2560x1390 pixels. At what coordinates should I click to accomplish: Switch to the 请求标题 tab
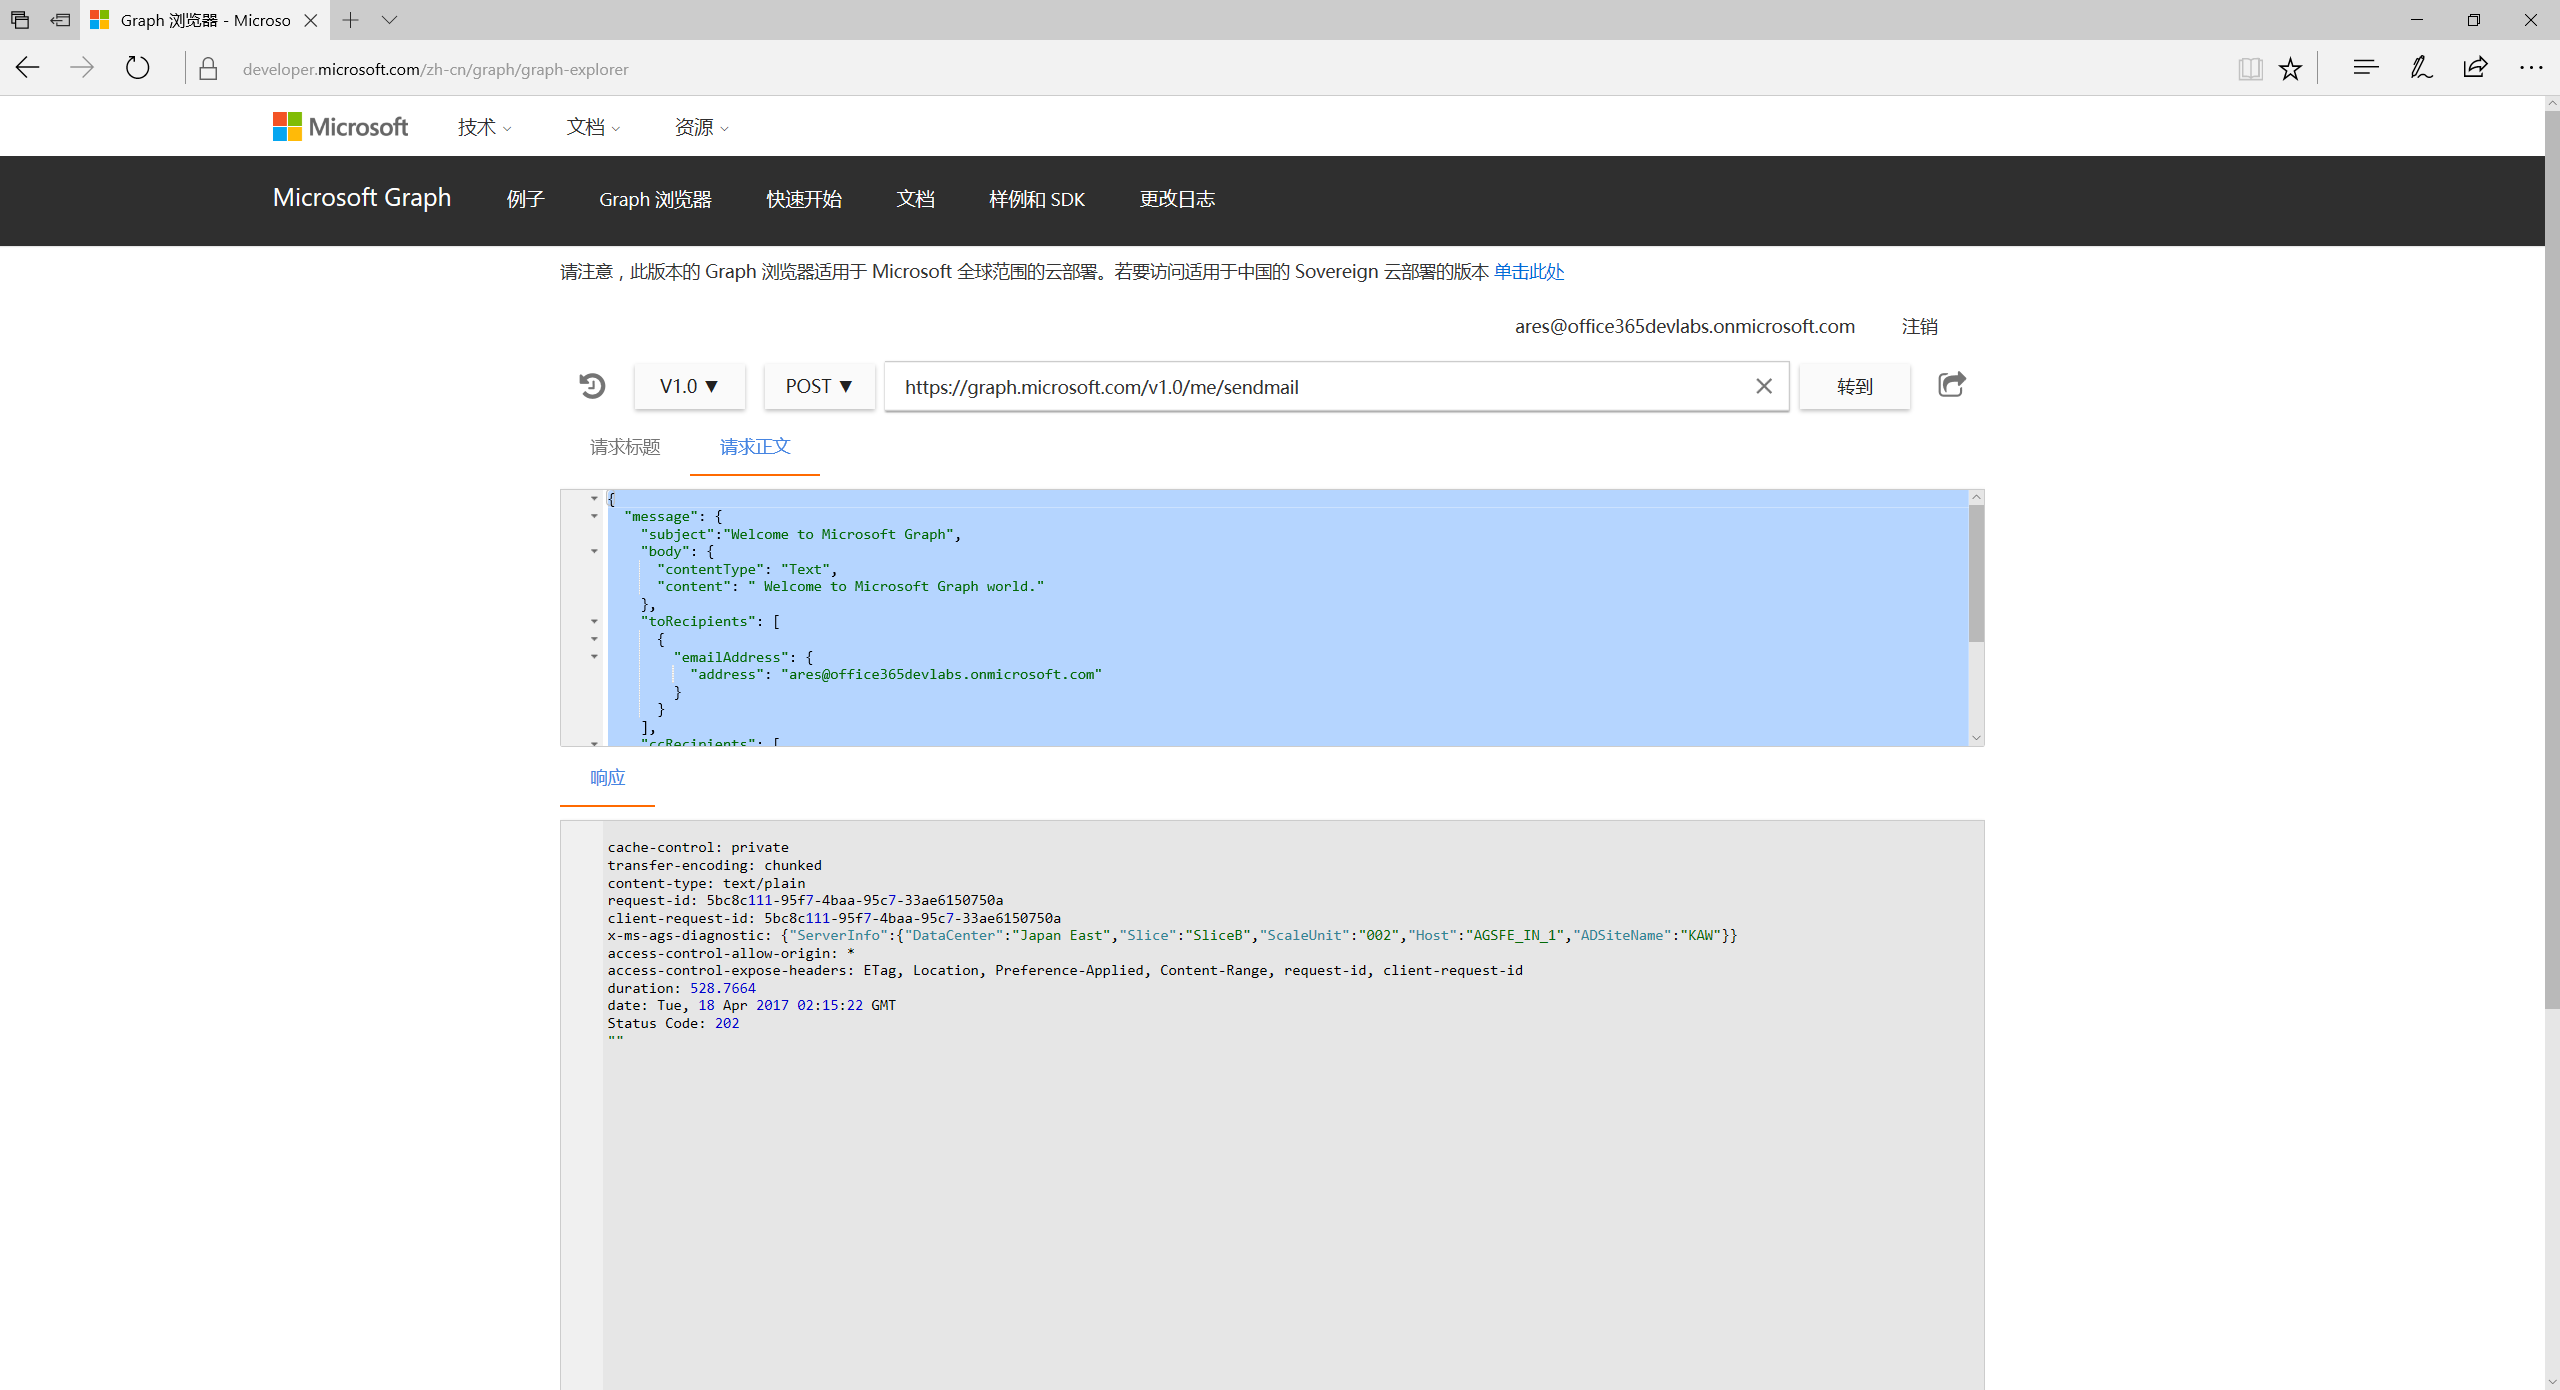[x=625, y=447]
